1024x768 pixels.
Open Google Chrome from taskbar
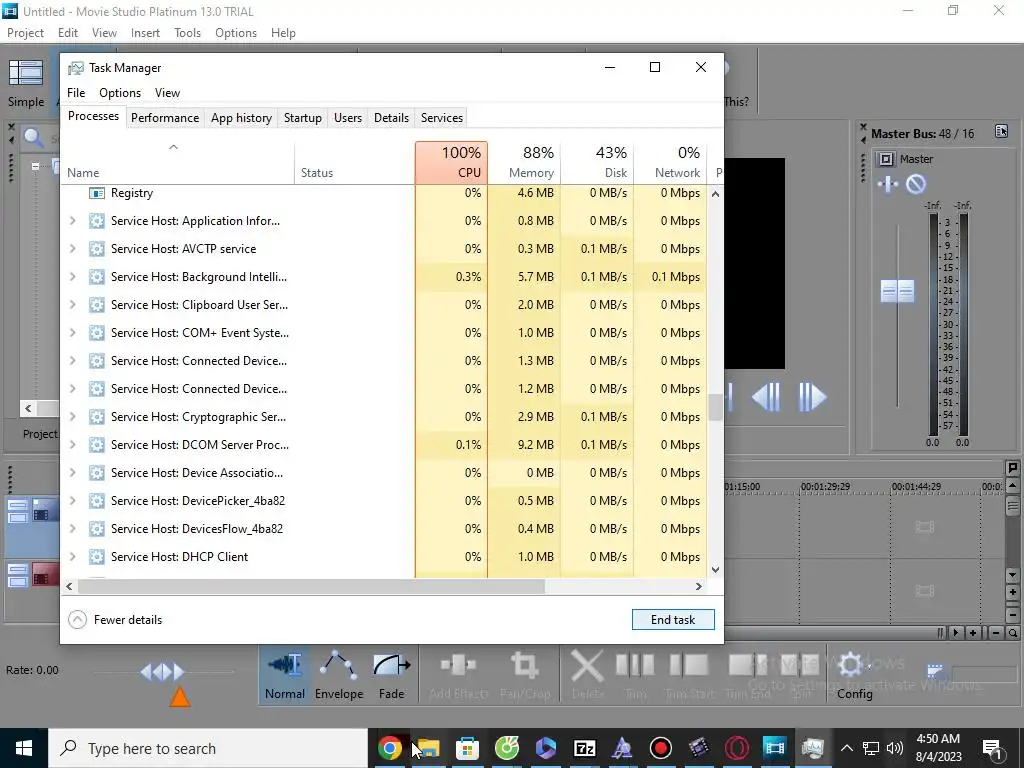pyautogui.click(x=390, y=748)
